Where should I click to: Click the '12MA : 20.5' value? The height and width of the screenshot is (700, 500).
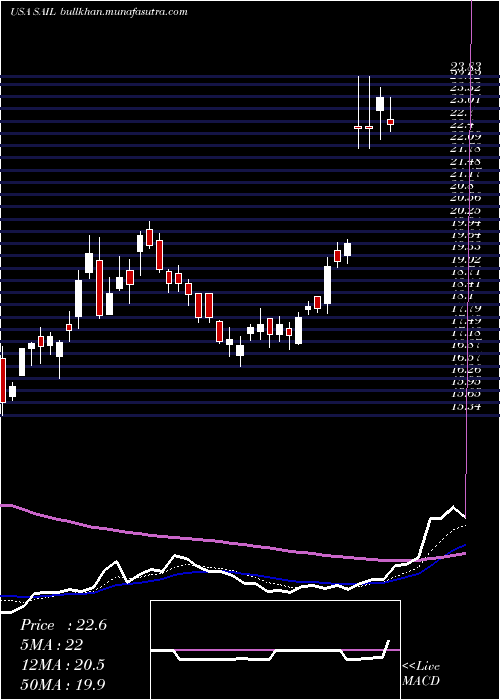[62, 665]
